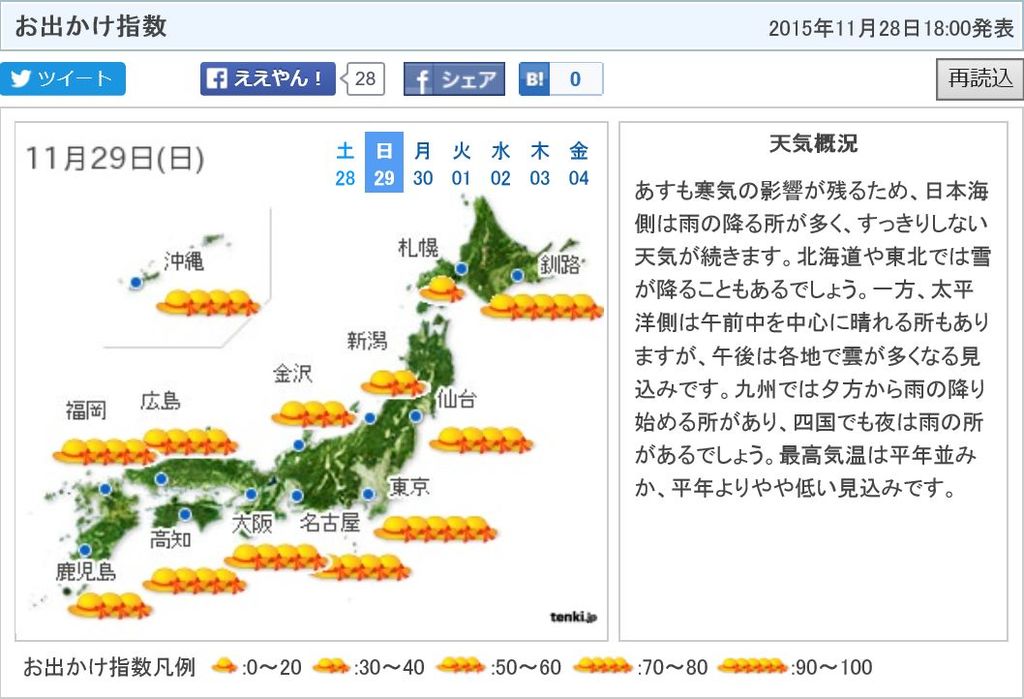Open Wednesday 02 forecast tab
Viewport: 1024px width, 699px height.
coord(500,163)
